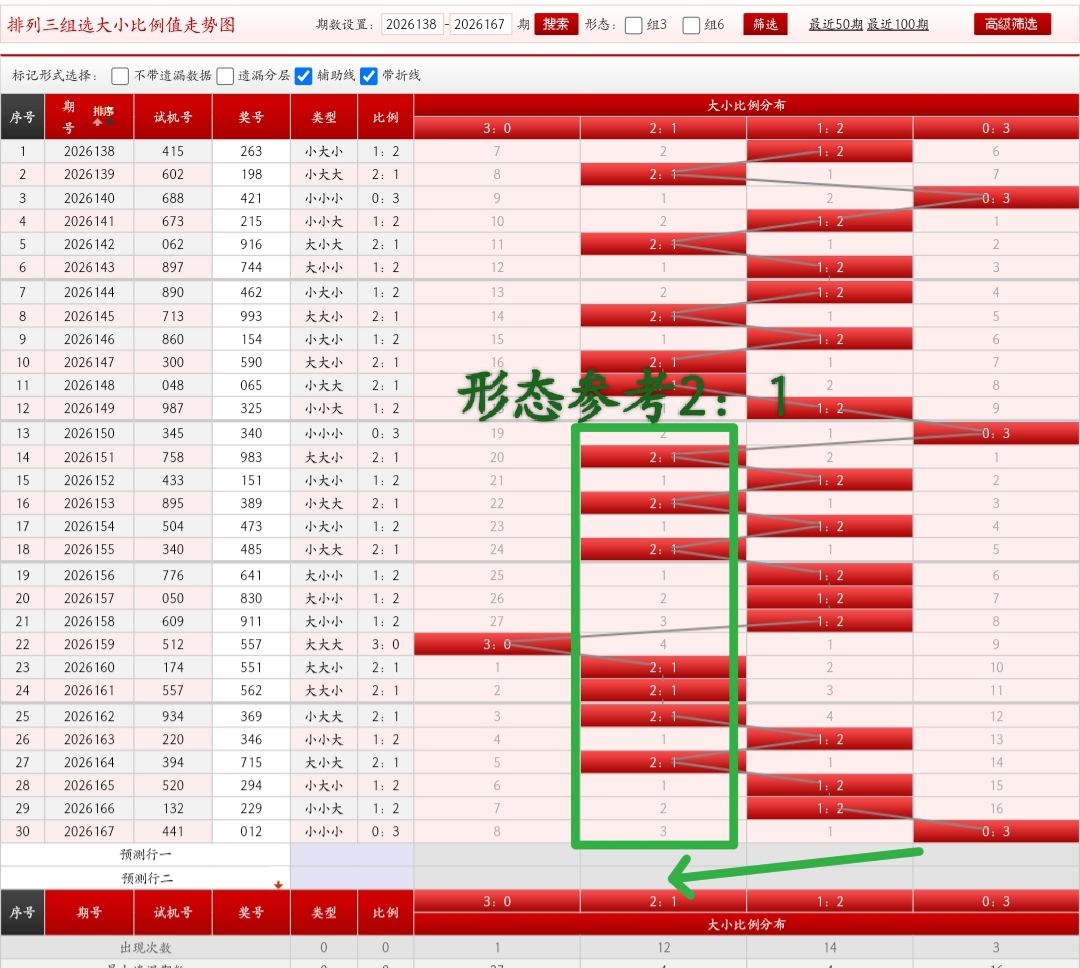Select period 2026167 cell
The height and width of the screenshot is (968, 1080).
[89, 832]
